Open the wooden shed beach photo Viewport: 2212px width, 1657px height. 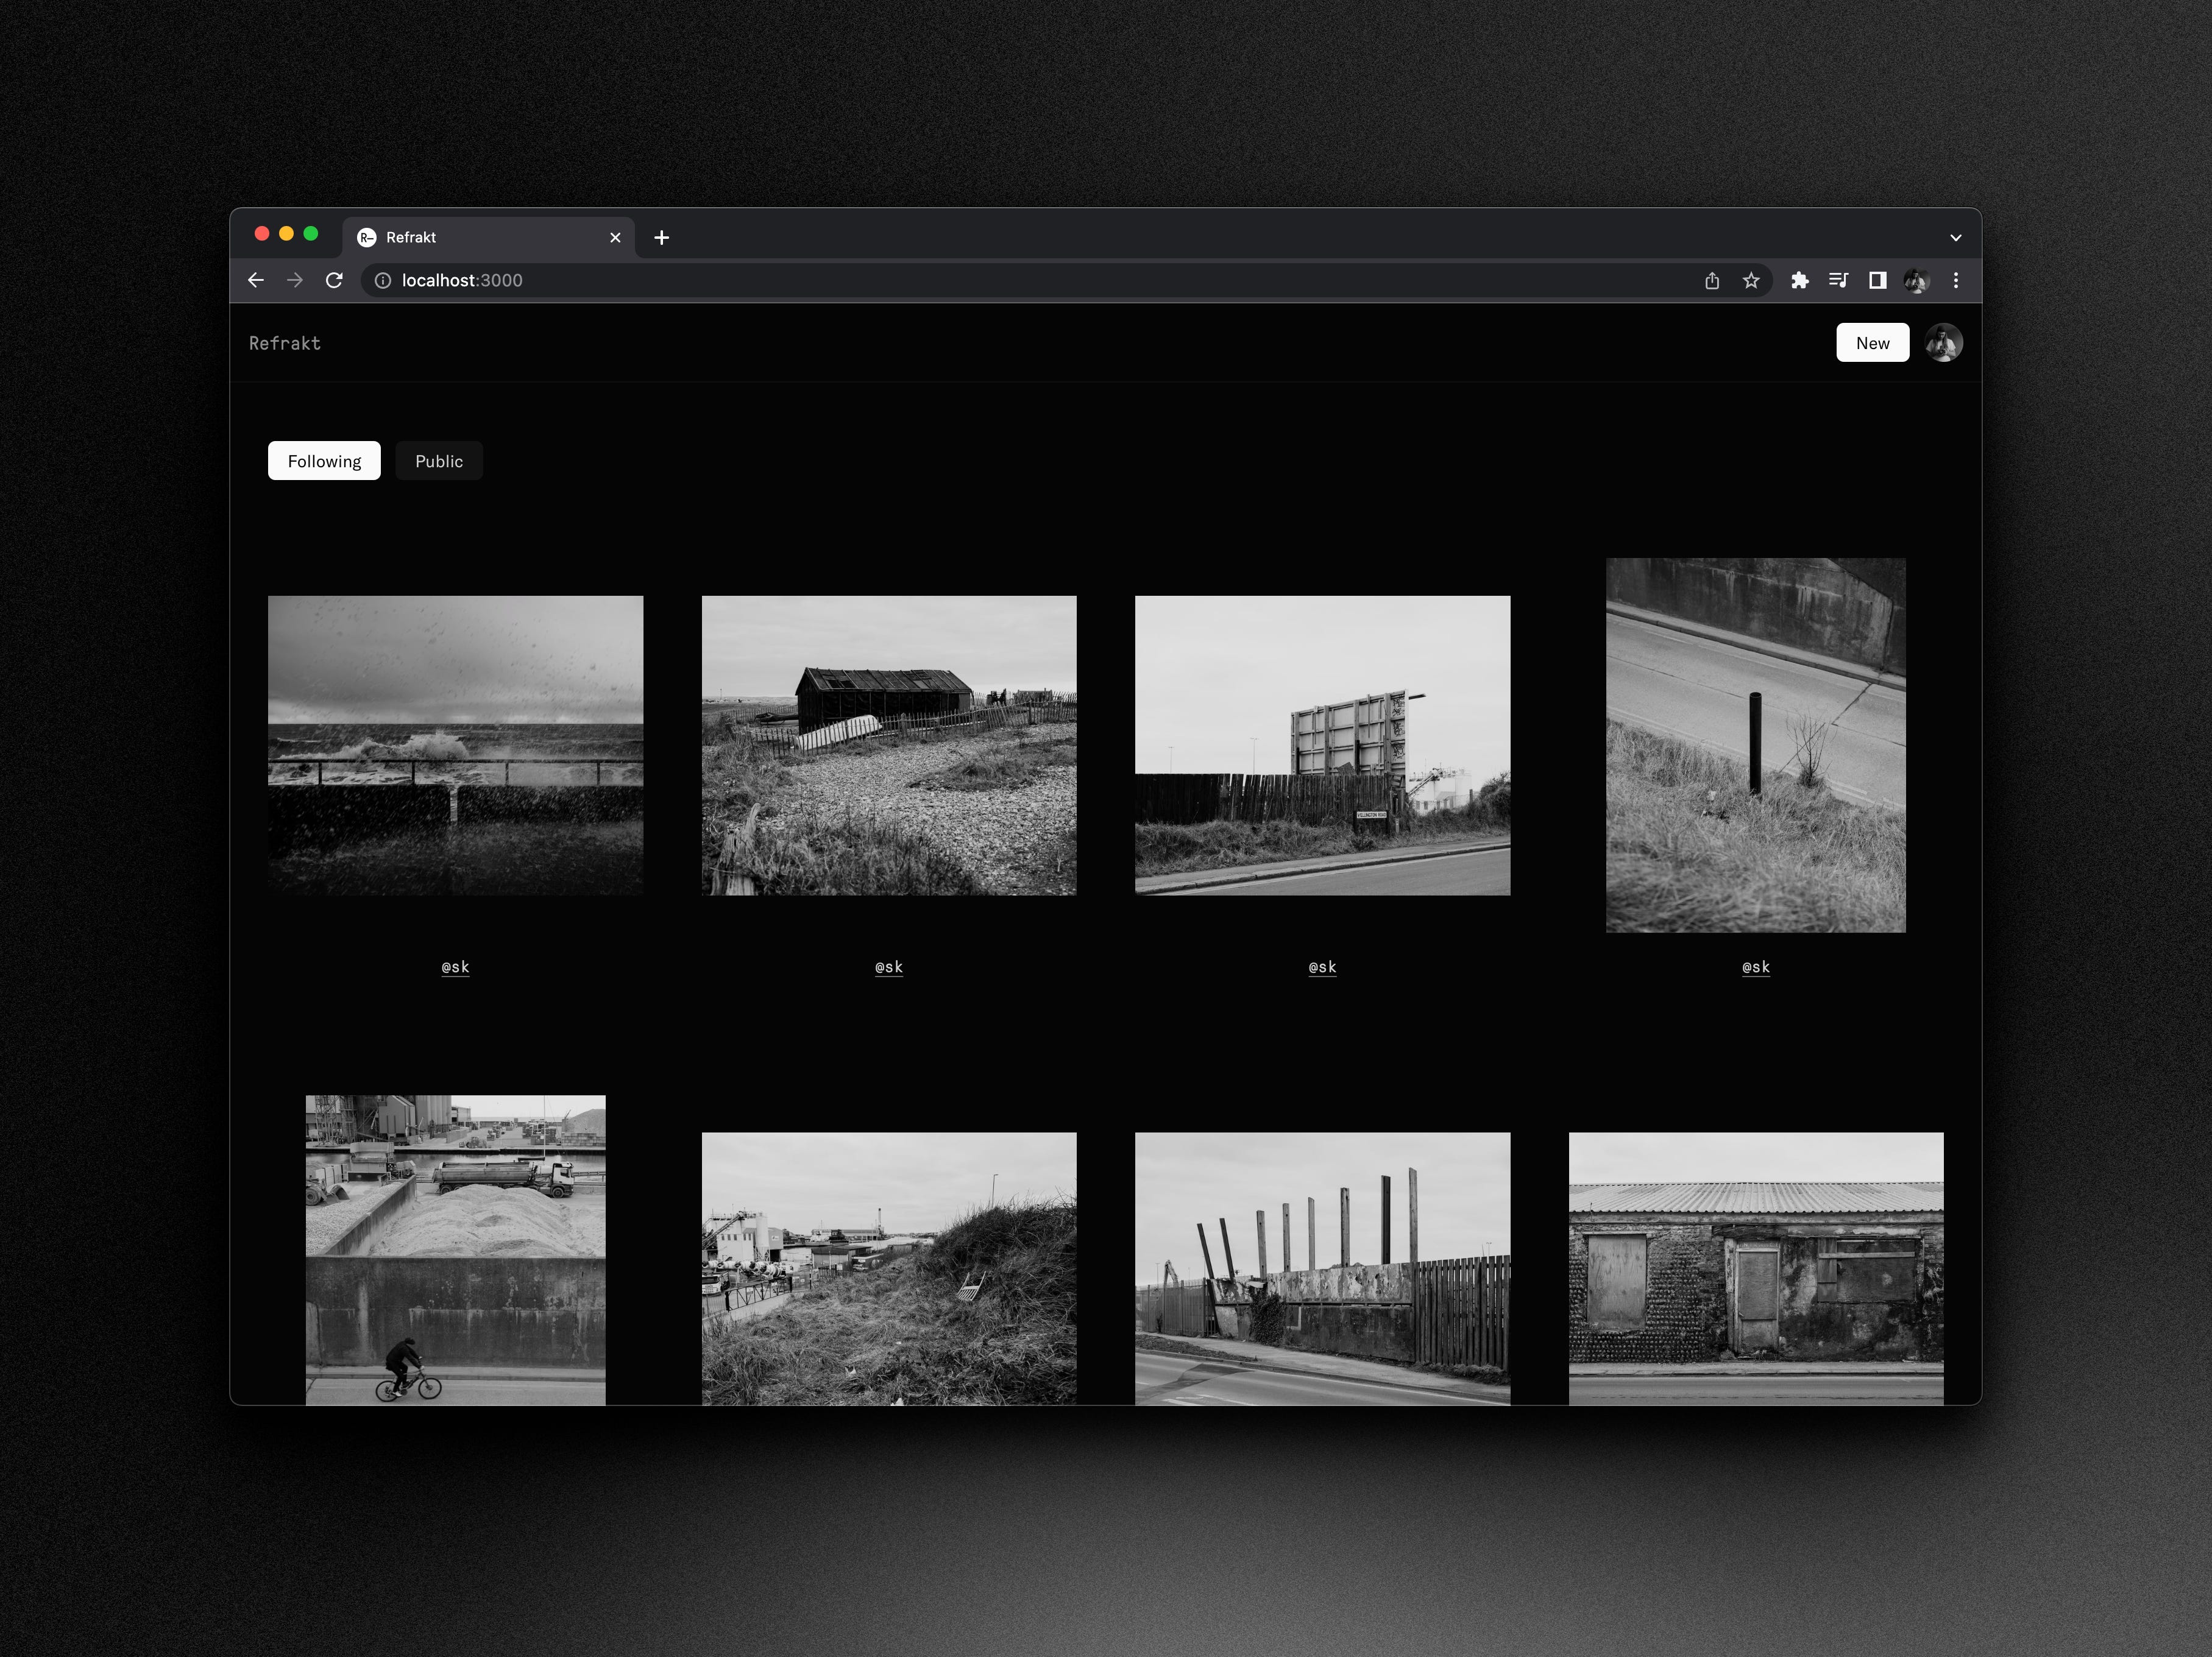point(889,745)
